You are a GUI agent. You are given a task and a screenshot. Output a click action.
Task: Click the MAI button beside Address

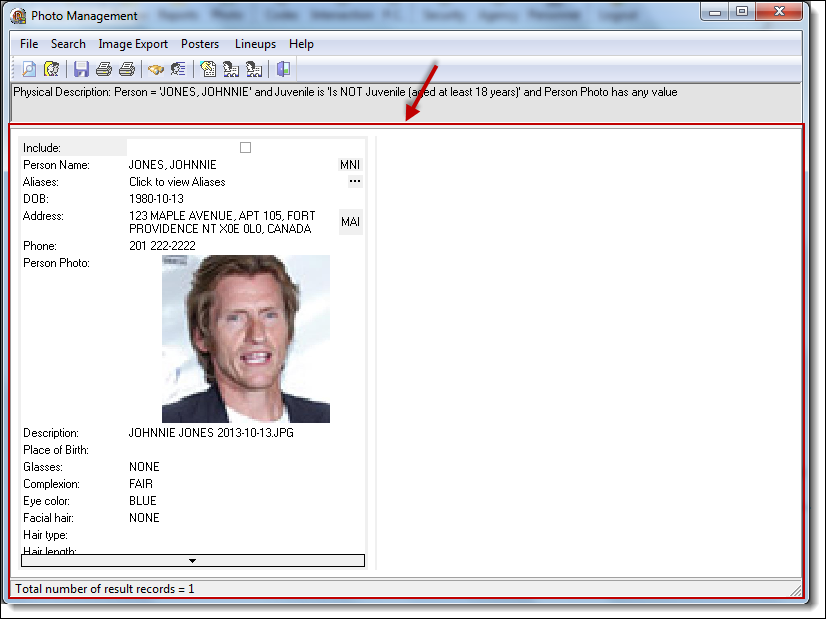(350, 222)
